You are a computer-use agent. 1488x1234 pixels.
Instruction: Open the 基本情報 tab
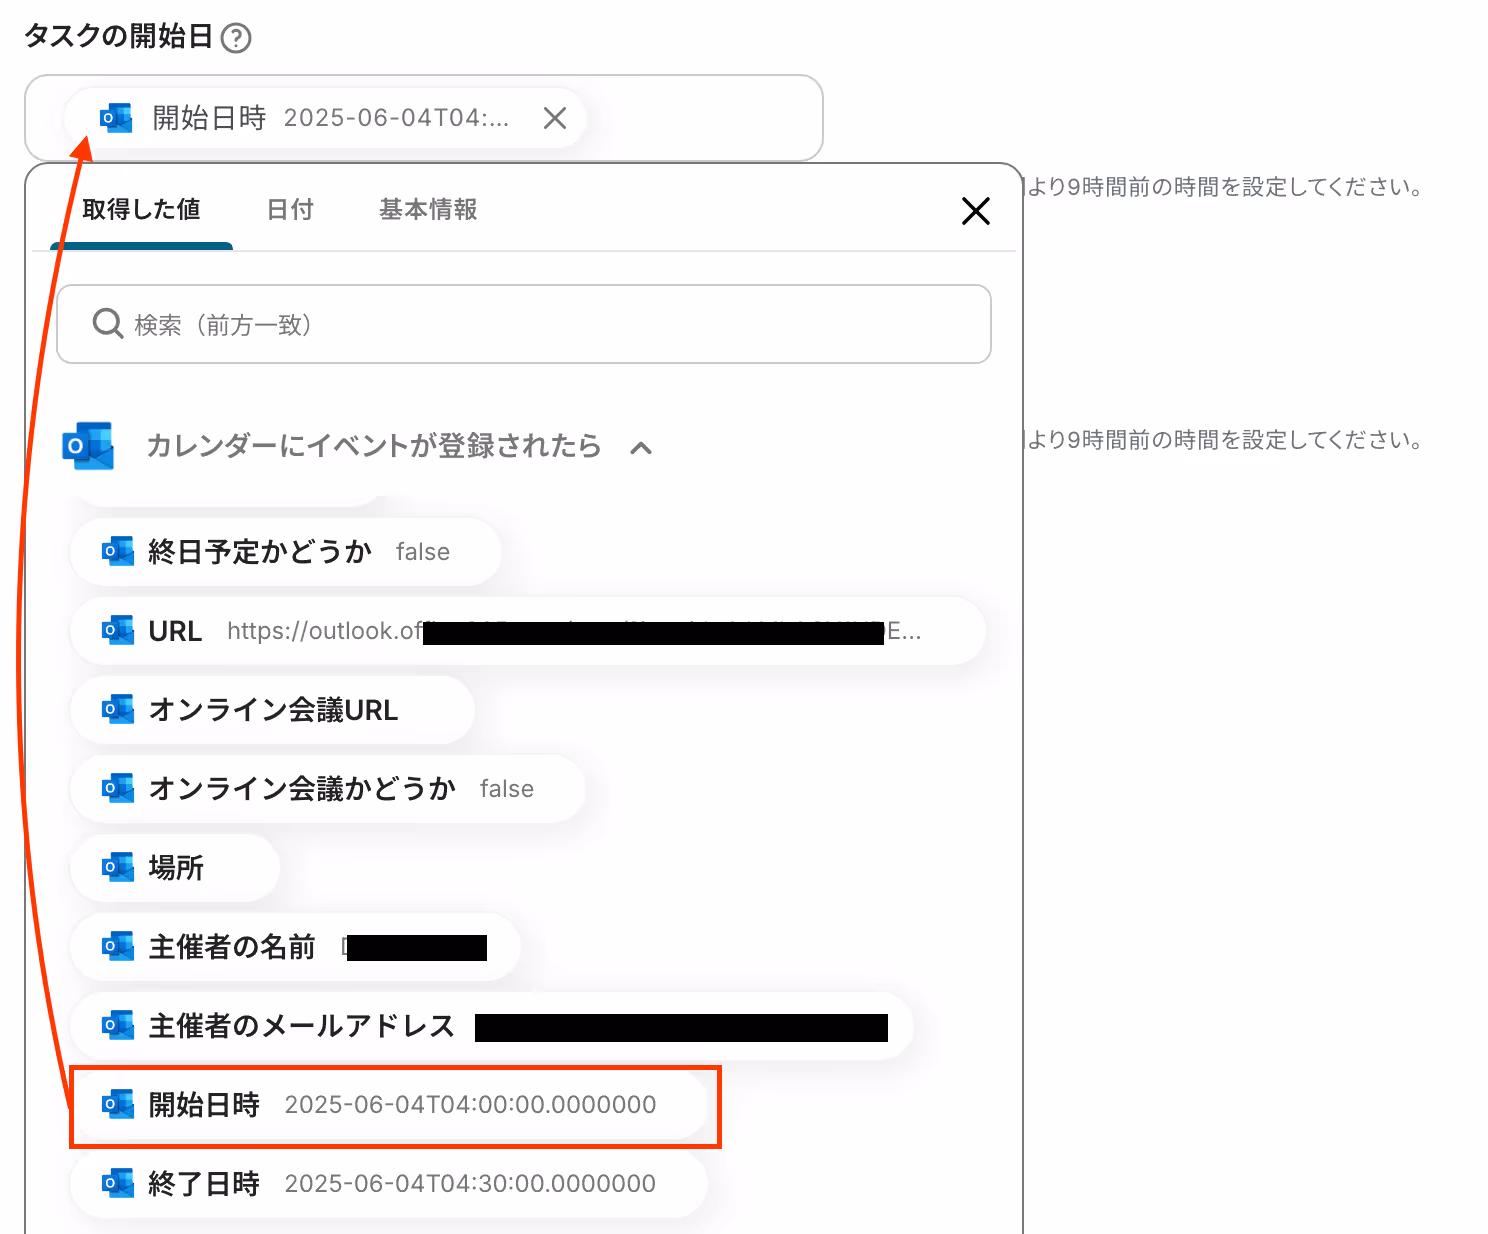pos(428,210)
